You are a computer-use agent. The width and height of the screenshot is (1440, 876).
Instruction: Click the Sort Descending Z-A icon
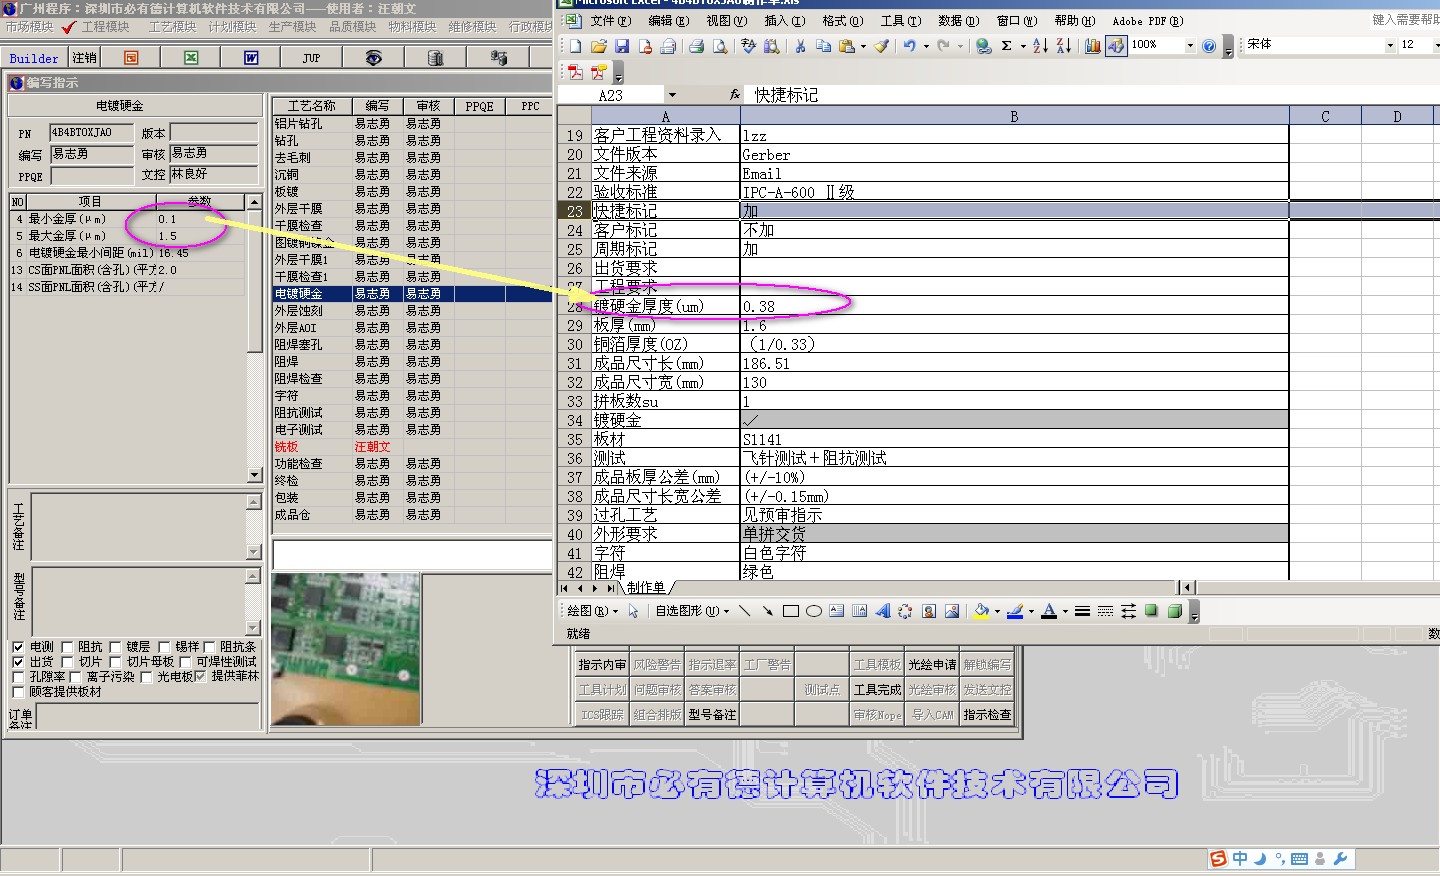[1063, 46]
